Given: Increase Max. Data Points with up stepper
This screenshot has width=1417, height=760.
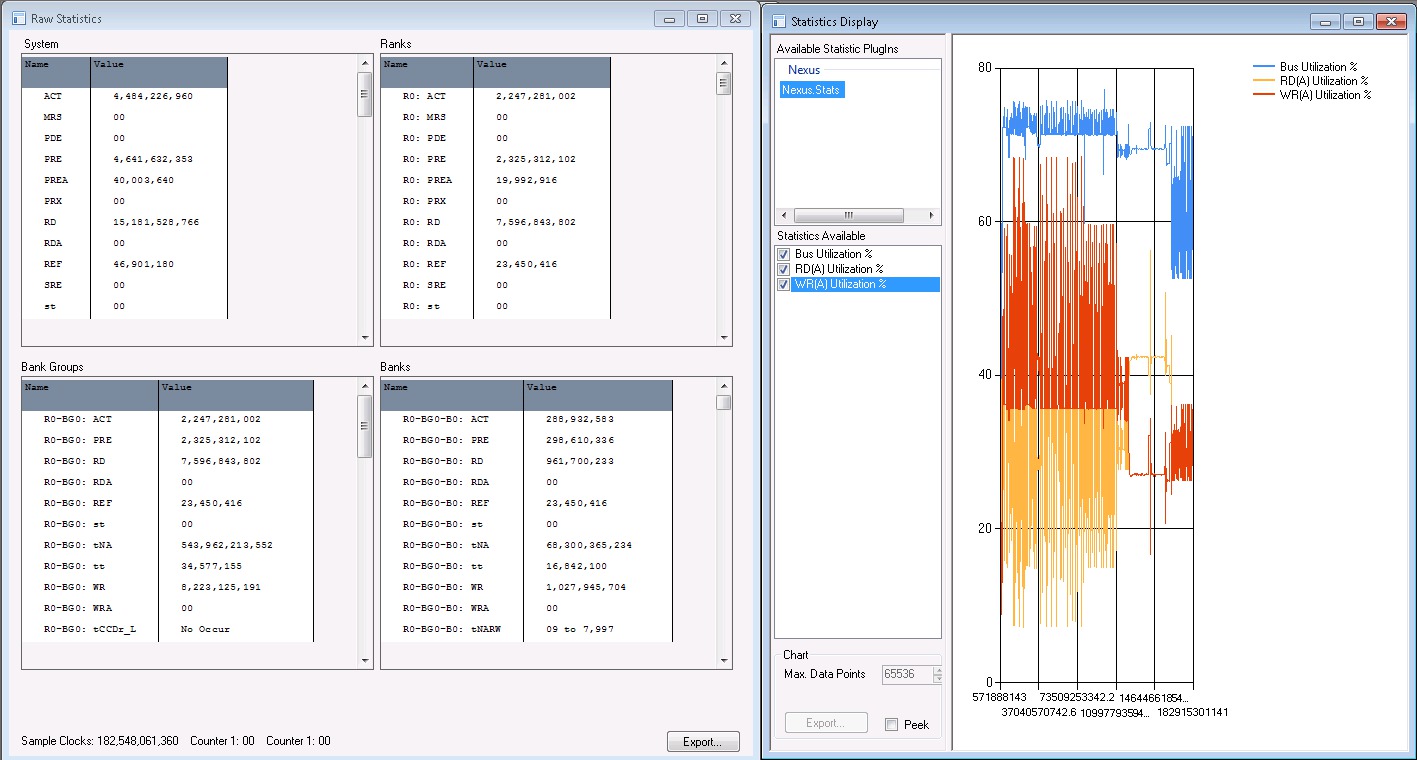Looking at the screenshot, I should (937, 670).
